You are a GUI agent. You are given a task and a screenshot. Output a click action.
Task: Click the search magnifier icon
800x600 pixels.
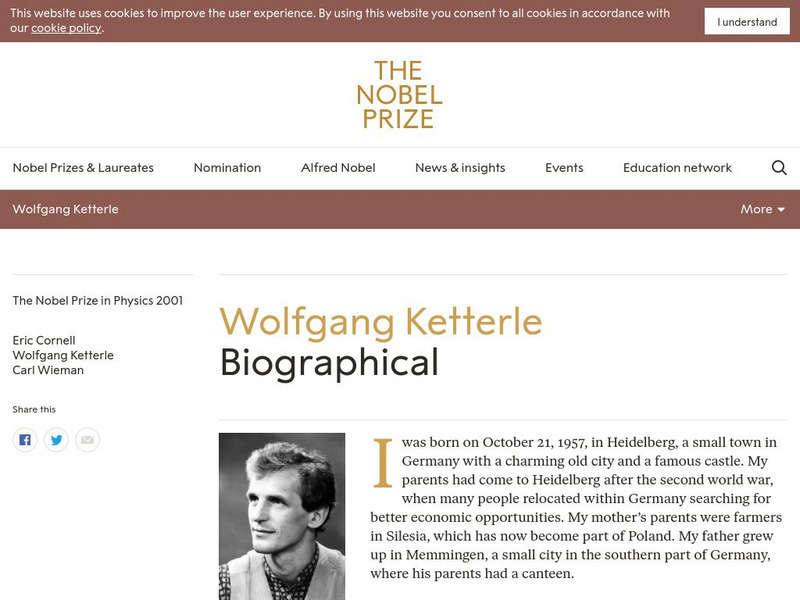(779, 168)
